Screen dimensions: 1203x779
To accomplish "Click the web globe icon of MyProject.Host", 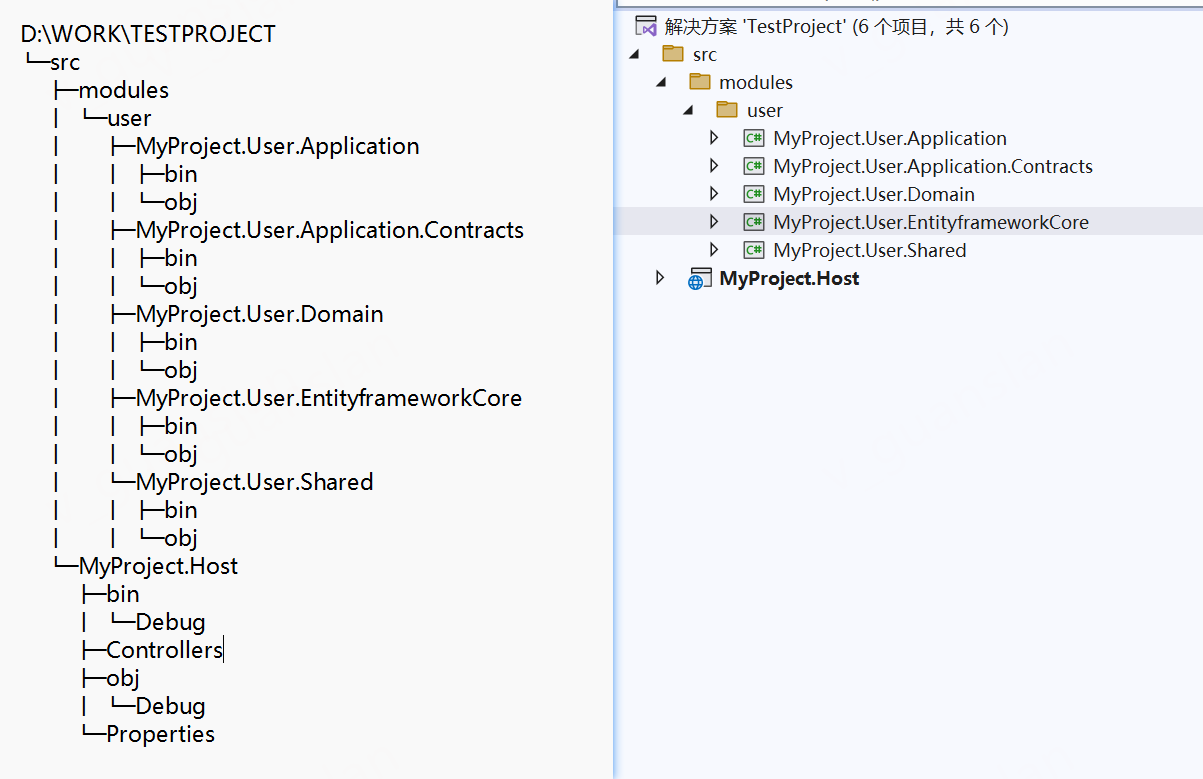I will 698,279.
